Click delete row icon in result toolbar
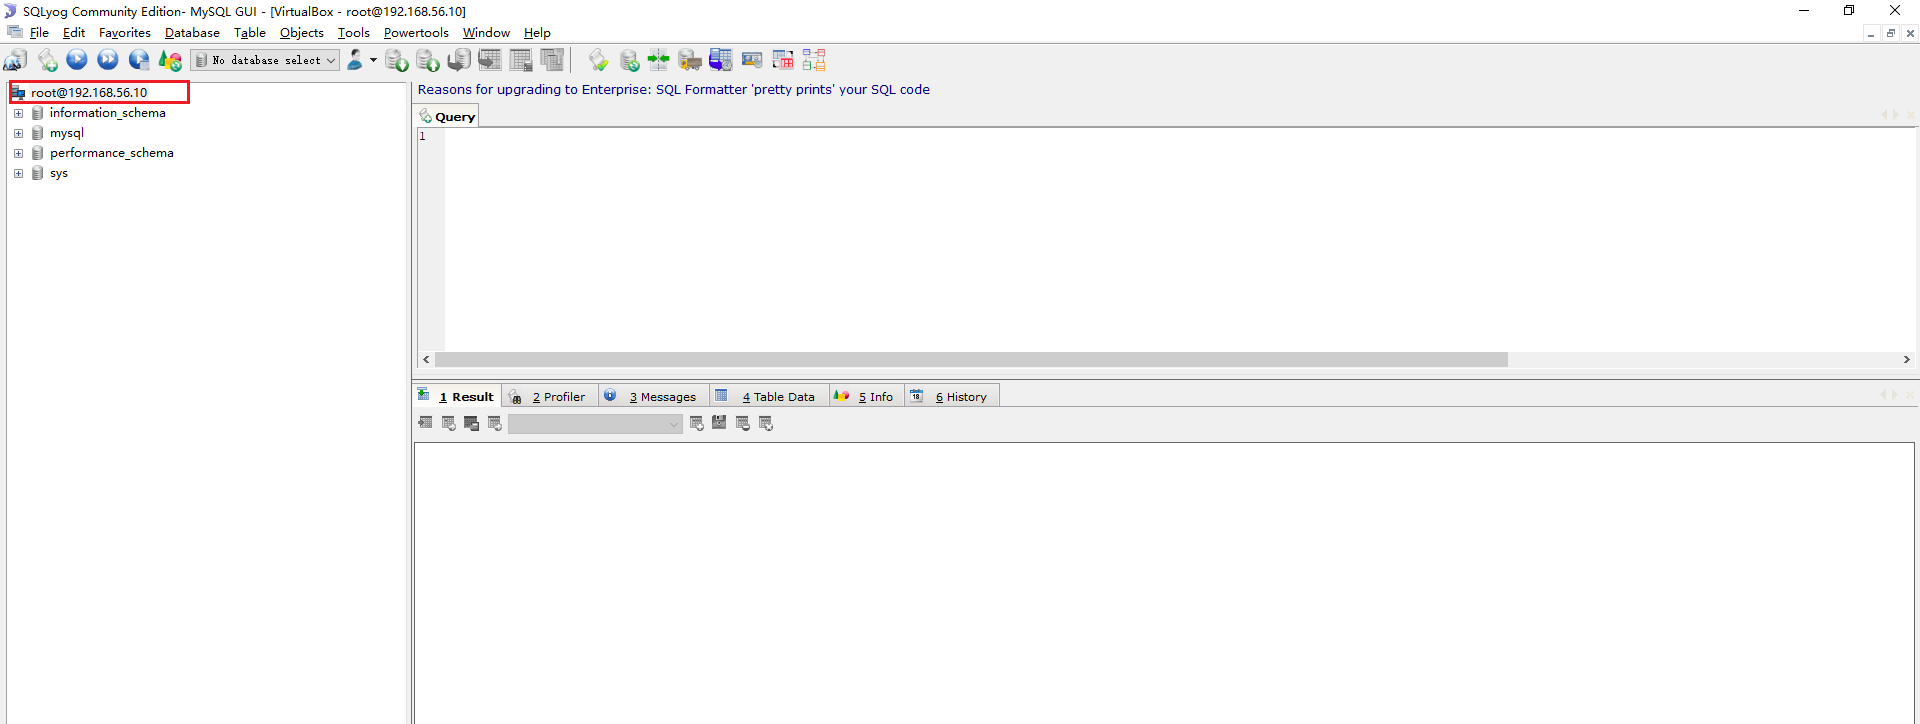This screenshot has height=724, width=1920. tap(742, 423)
